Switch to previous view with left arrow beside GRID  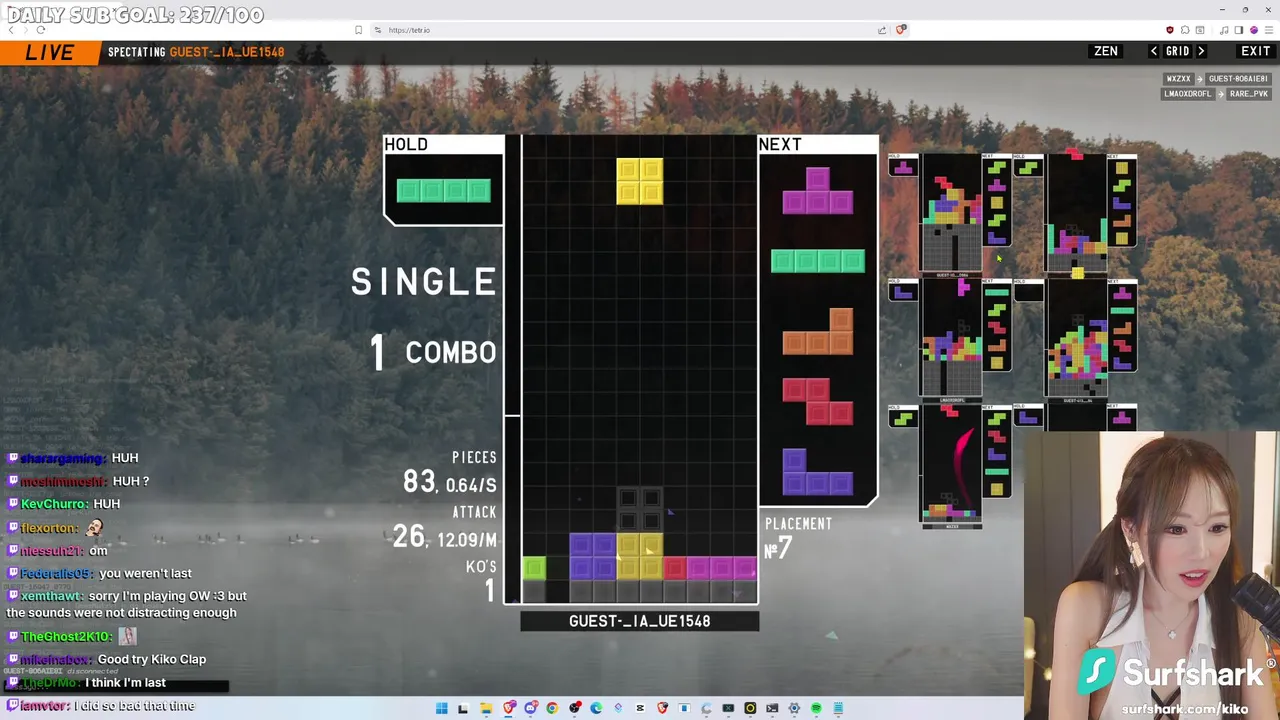tap(1154, 51)
